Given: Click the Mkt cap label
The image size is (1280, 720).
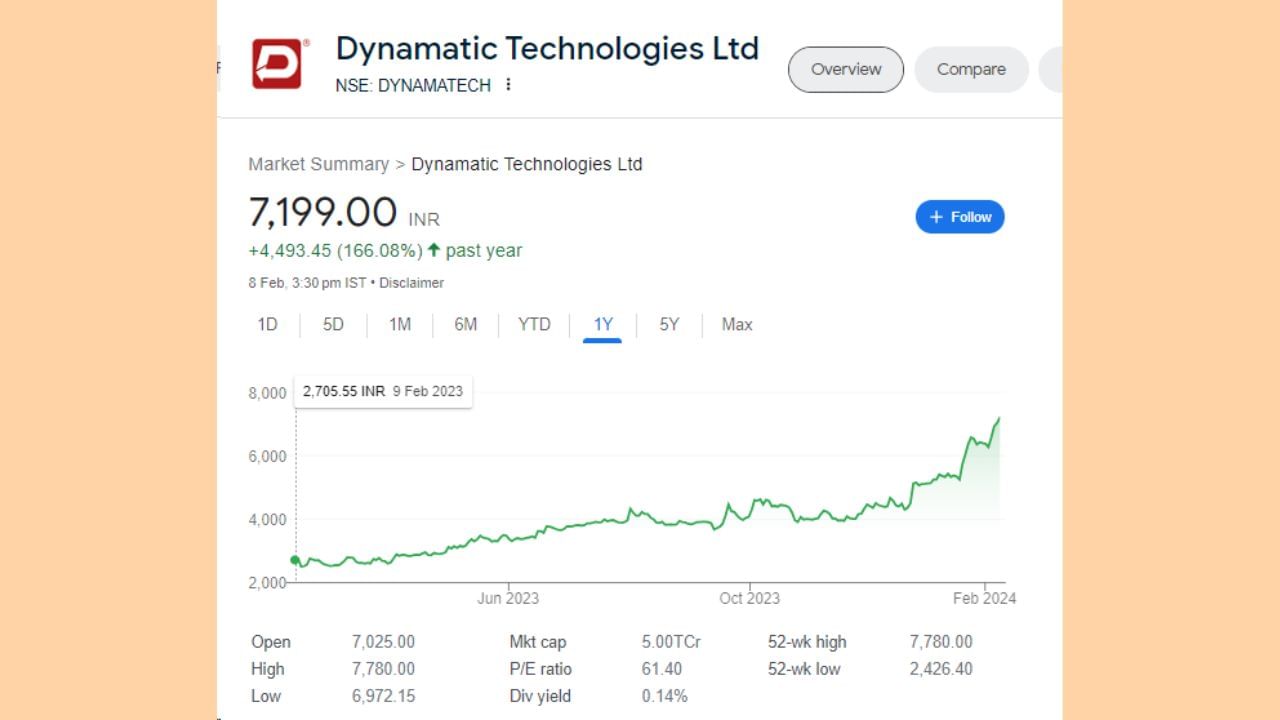Looking at the screenshot, I should 538,642.
